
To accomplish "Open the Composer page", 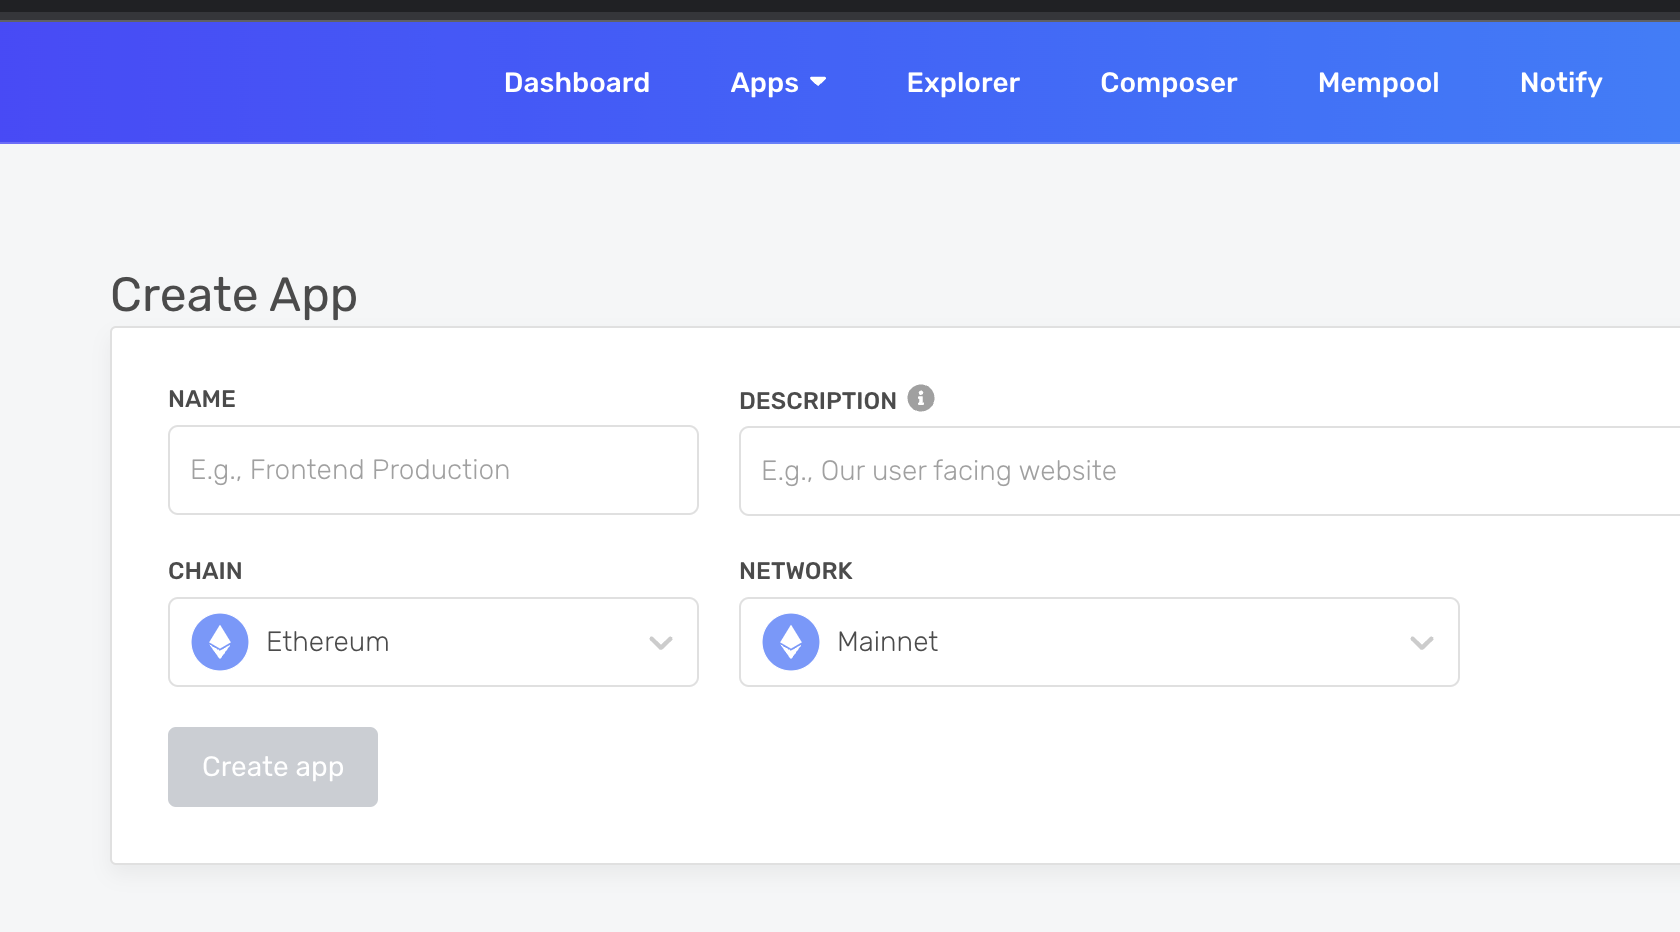I will pos(1169,82).
